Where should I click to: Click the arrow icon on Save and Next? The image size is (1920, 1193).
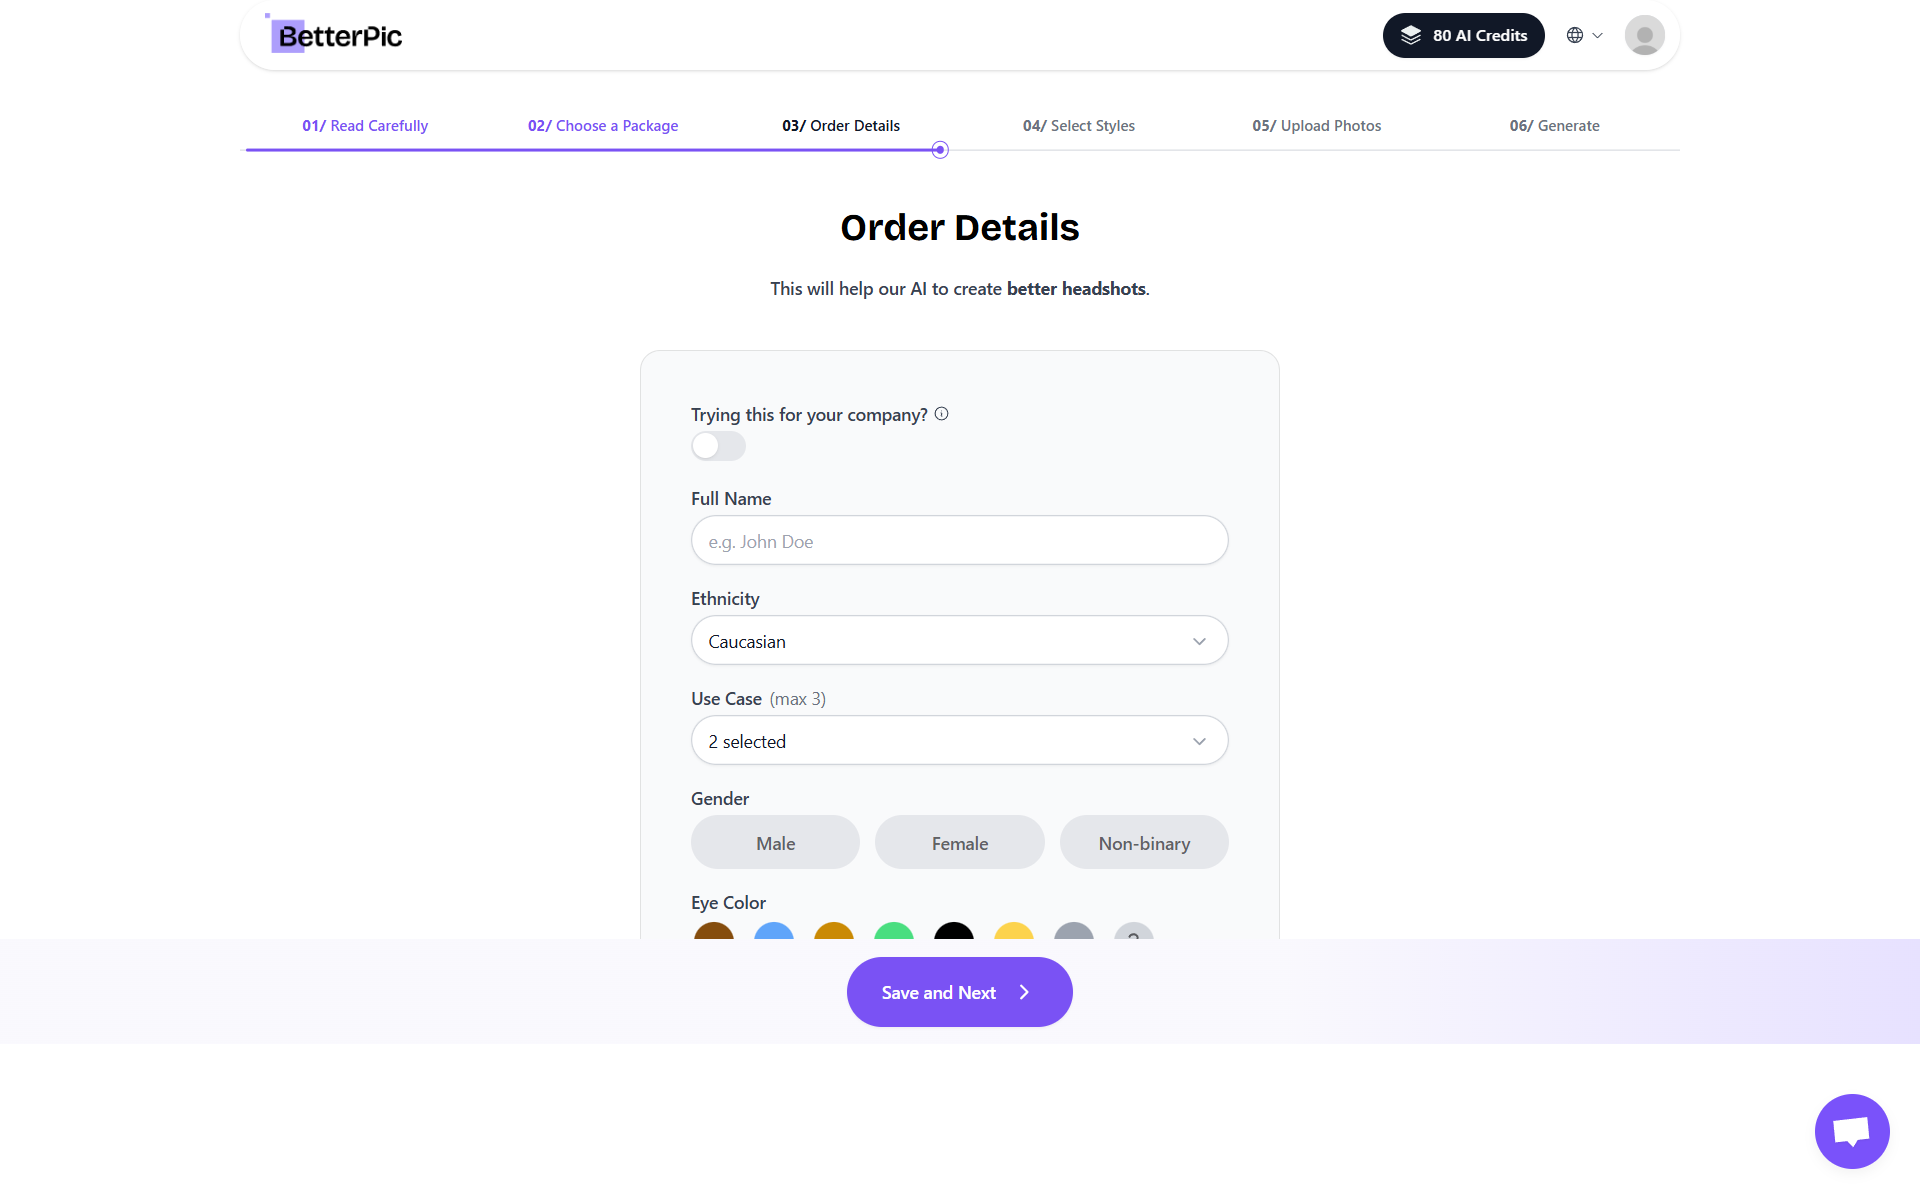pyautogui.click(x=1024, y=992)
